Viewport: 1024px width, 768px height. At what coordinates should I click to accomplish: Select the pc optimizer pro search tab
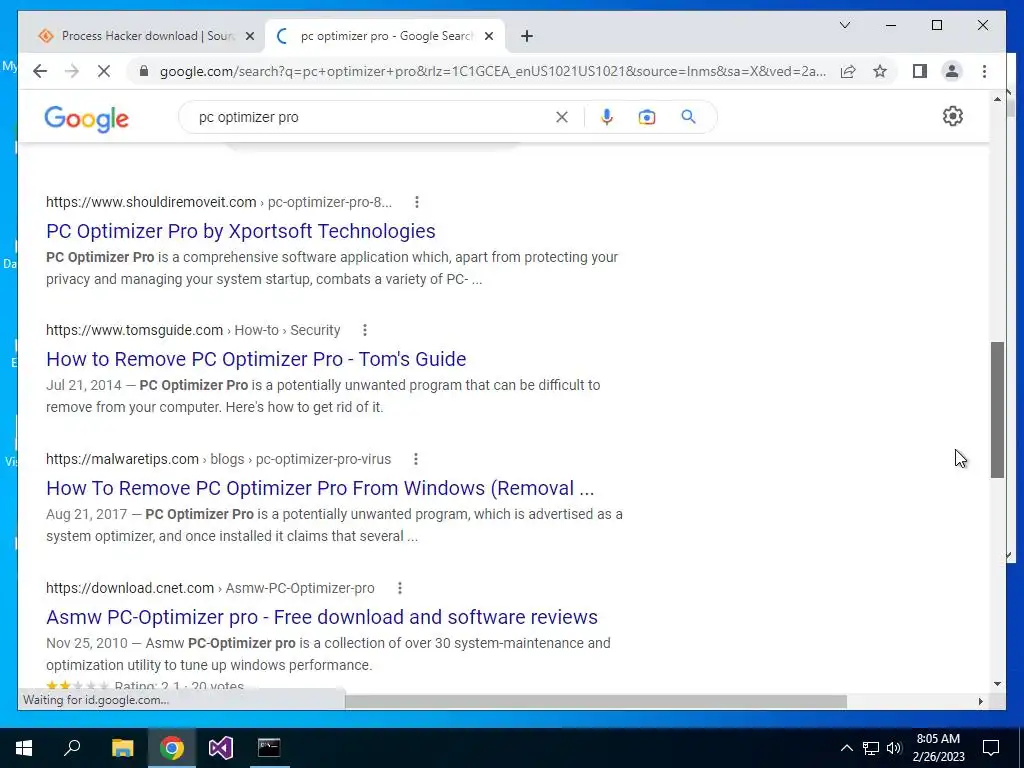385,36
